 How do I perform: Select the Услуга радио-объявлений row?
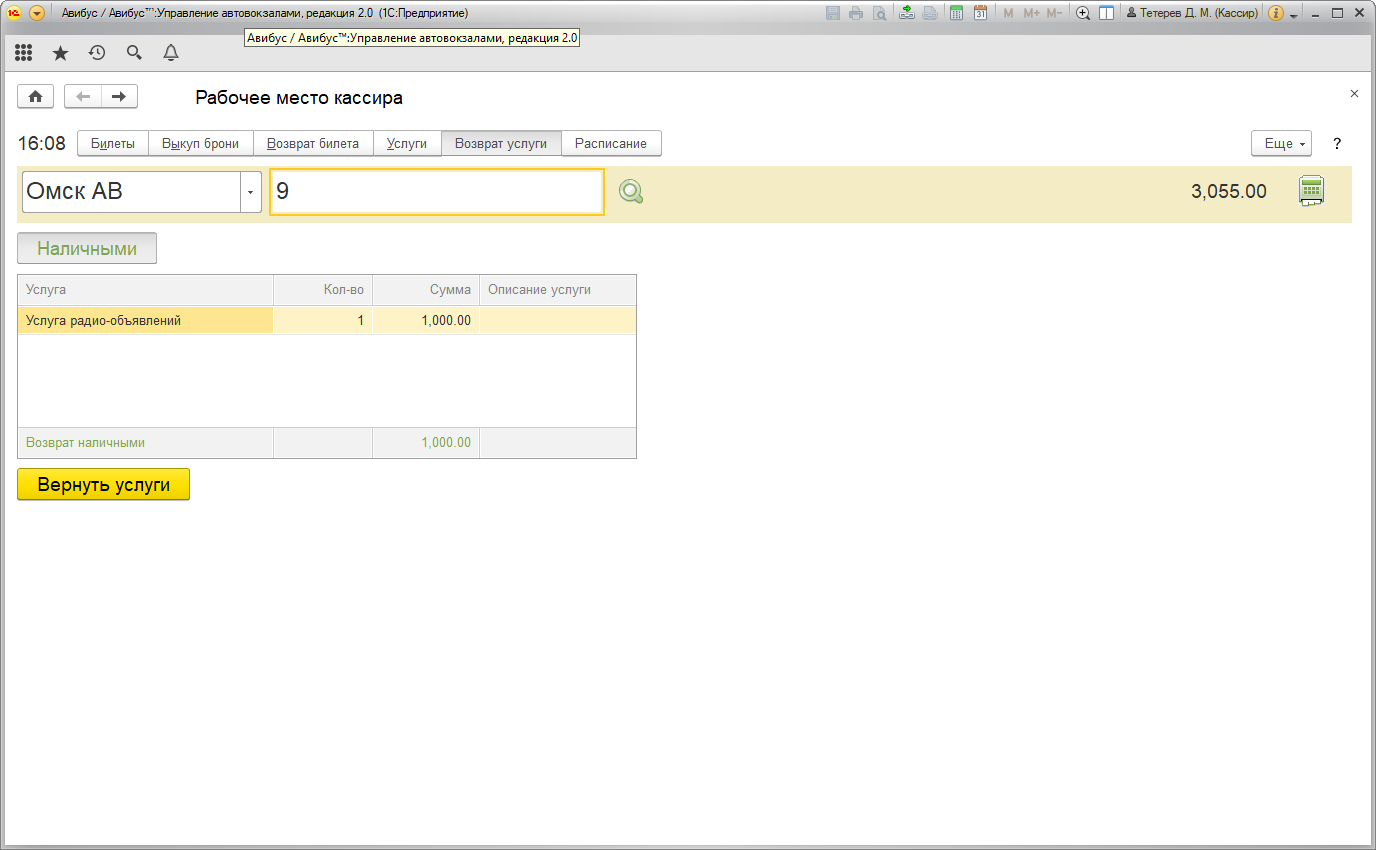pos(145,321)
